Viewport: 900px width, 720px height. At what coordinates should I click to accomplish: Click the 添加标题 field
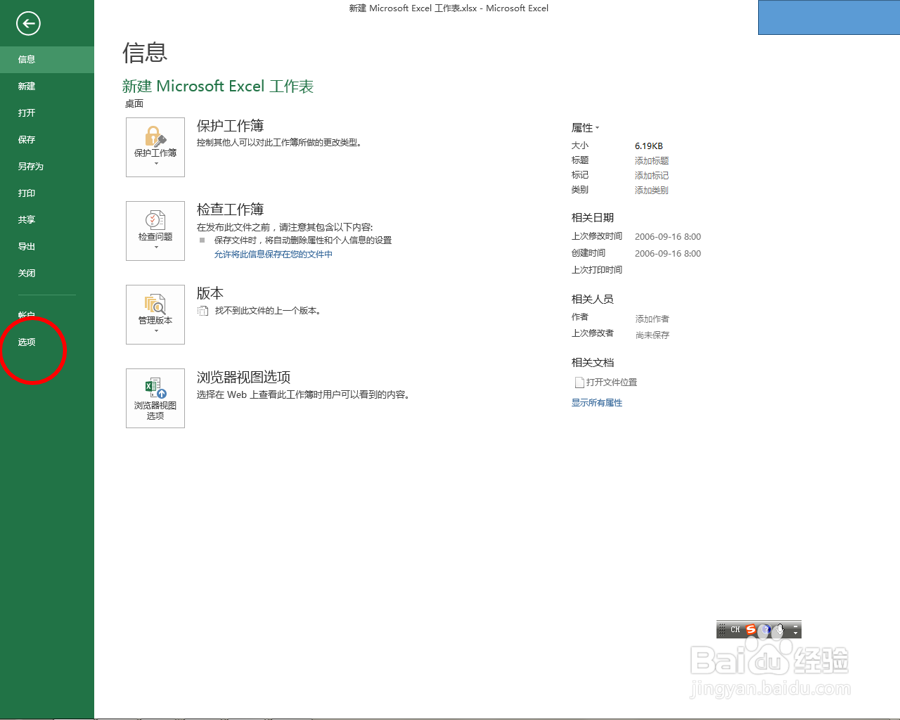(x=651, y=161)
